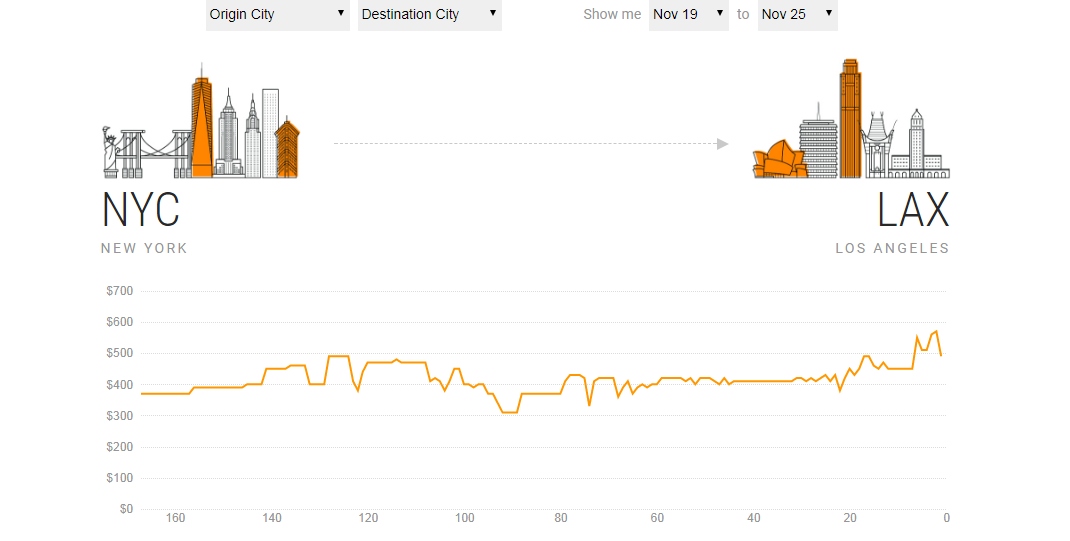Click the $400 price axis label

(119, 385)
